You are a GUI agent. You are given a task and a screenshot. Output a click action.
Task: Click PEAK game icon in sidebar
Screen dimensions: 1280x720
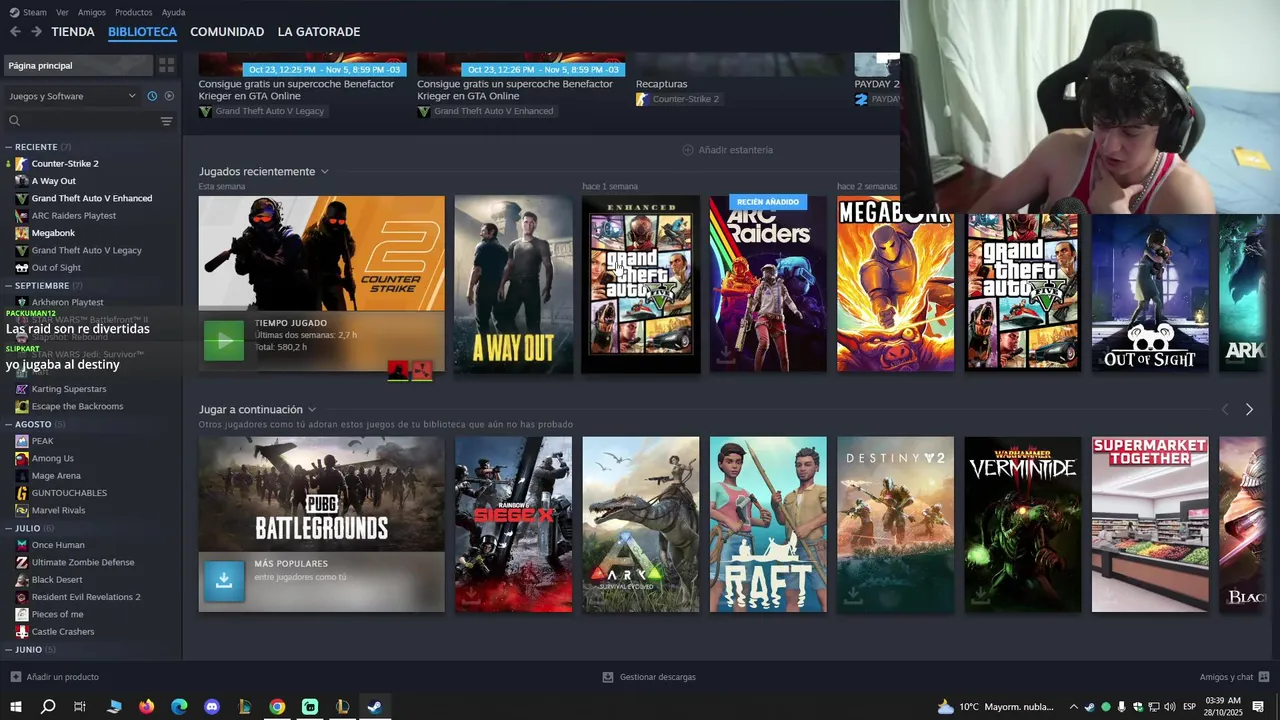(22, 441)
